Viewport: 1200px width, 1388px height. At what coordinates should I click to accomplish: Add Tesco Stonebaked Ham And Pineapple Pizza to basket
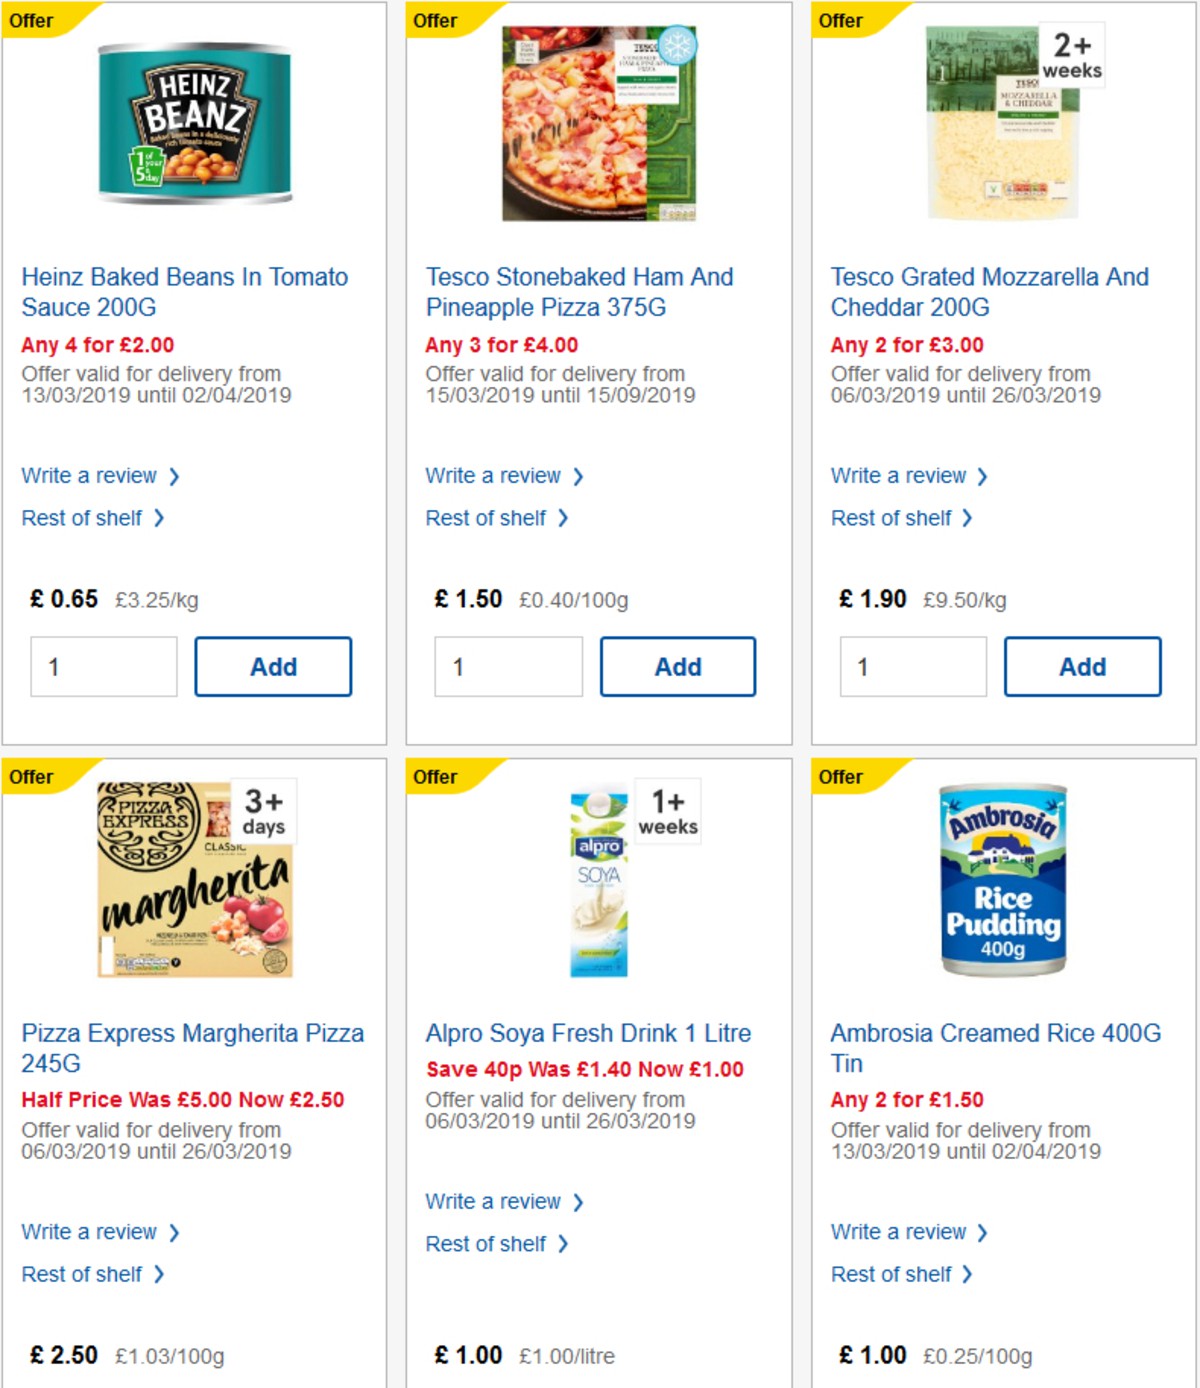click(678, 666)
